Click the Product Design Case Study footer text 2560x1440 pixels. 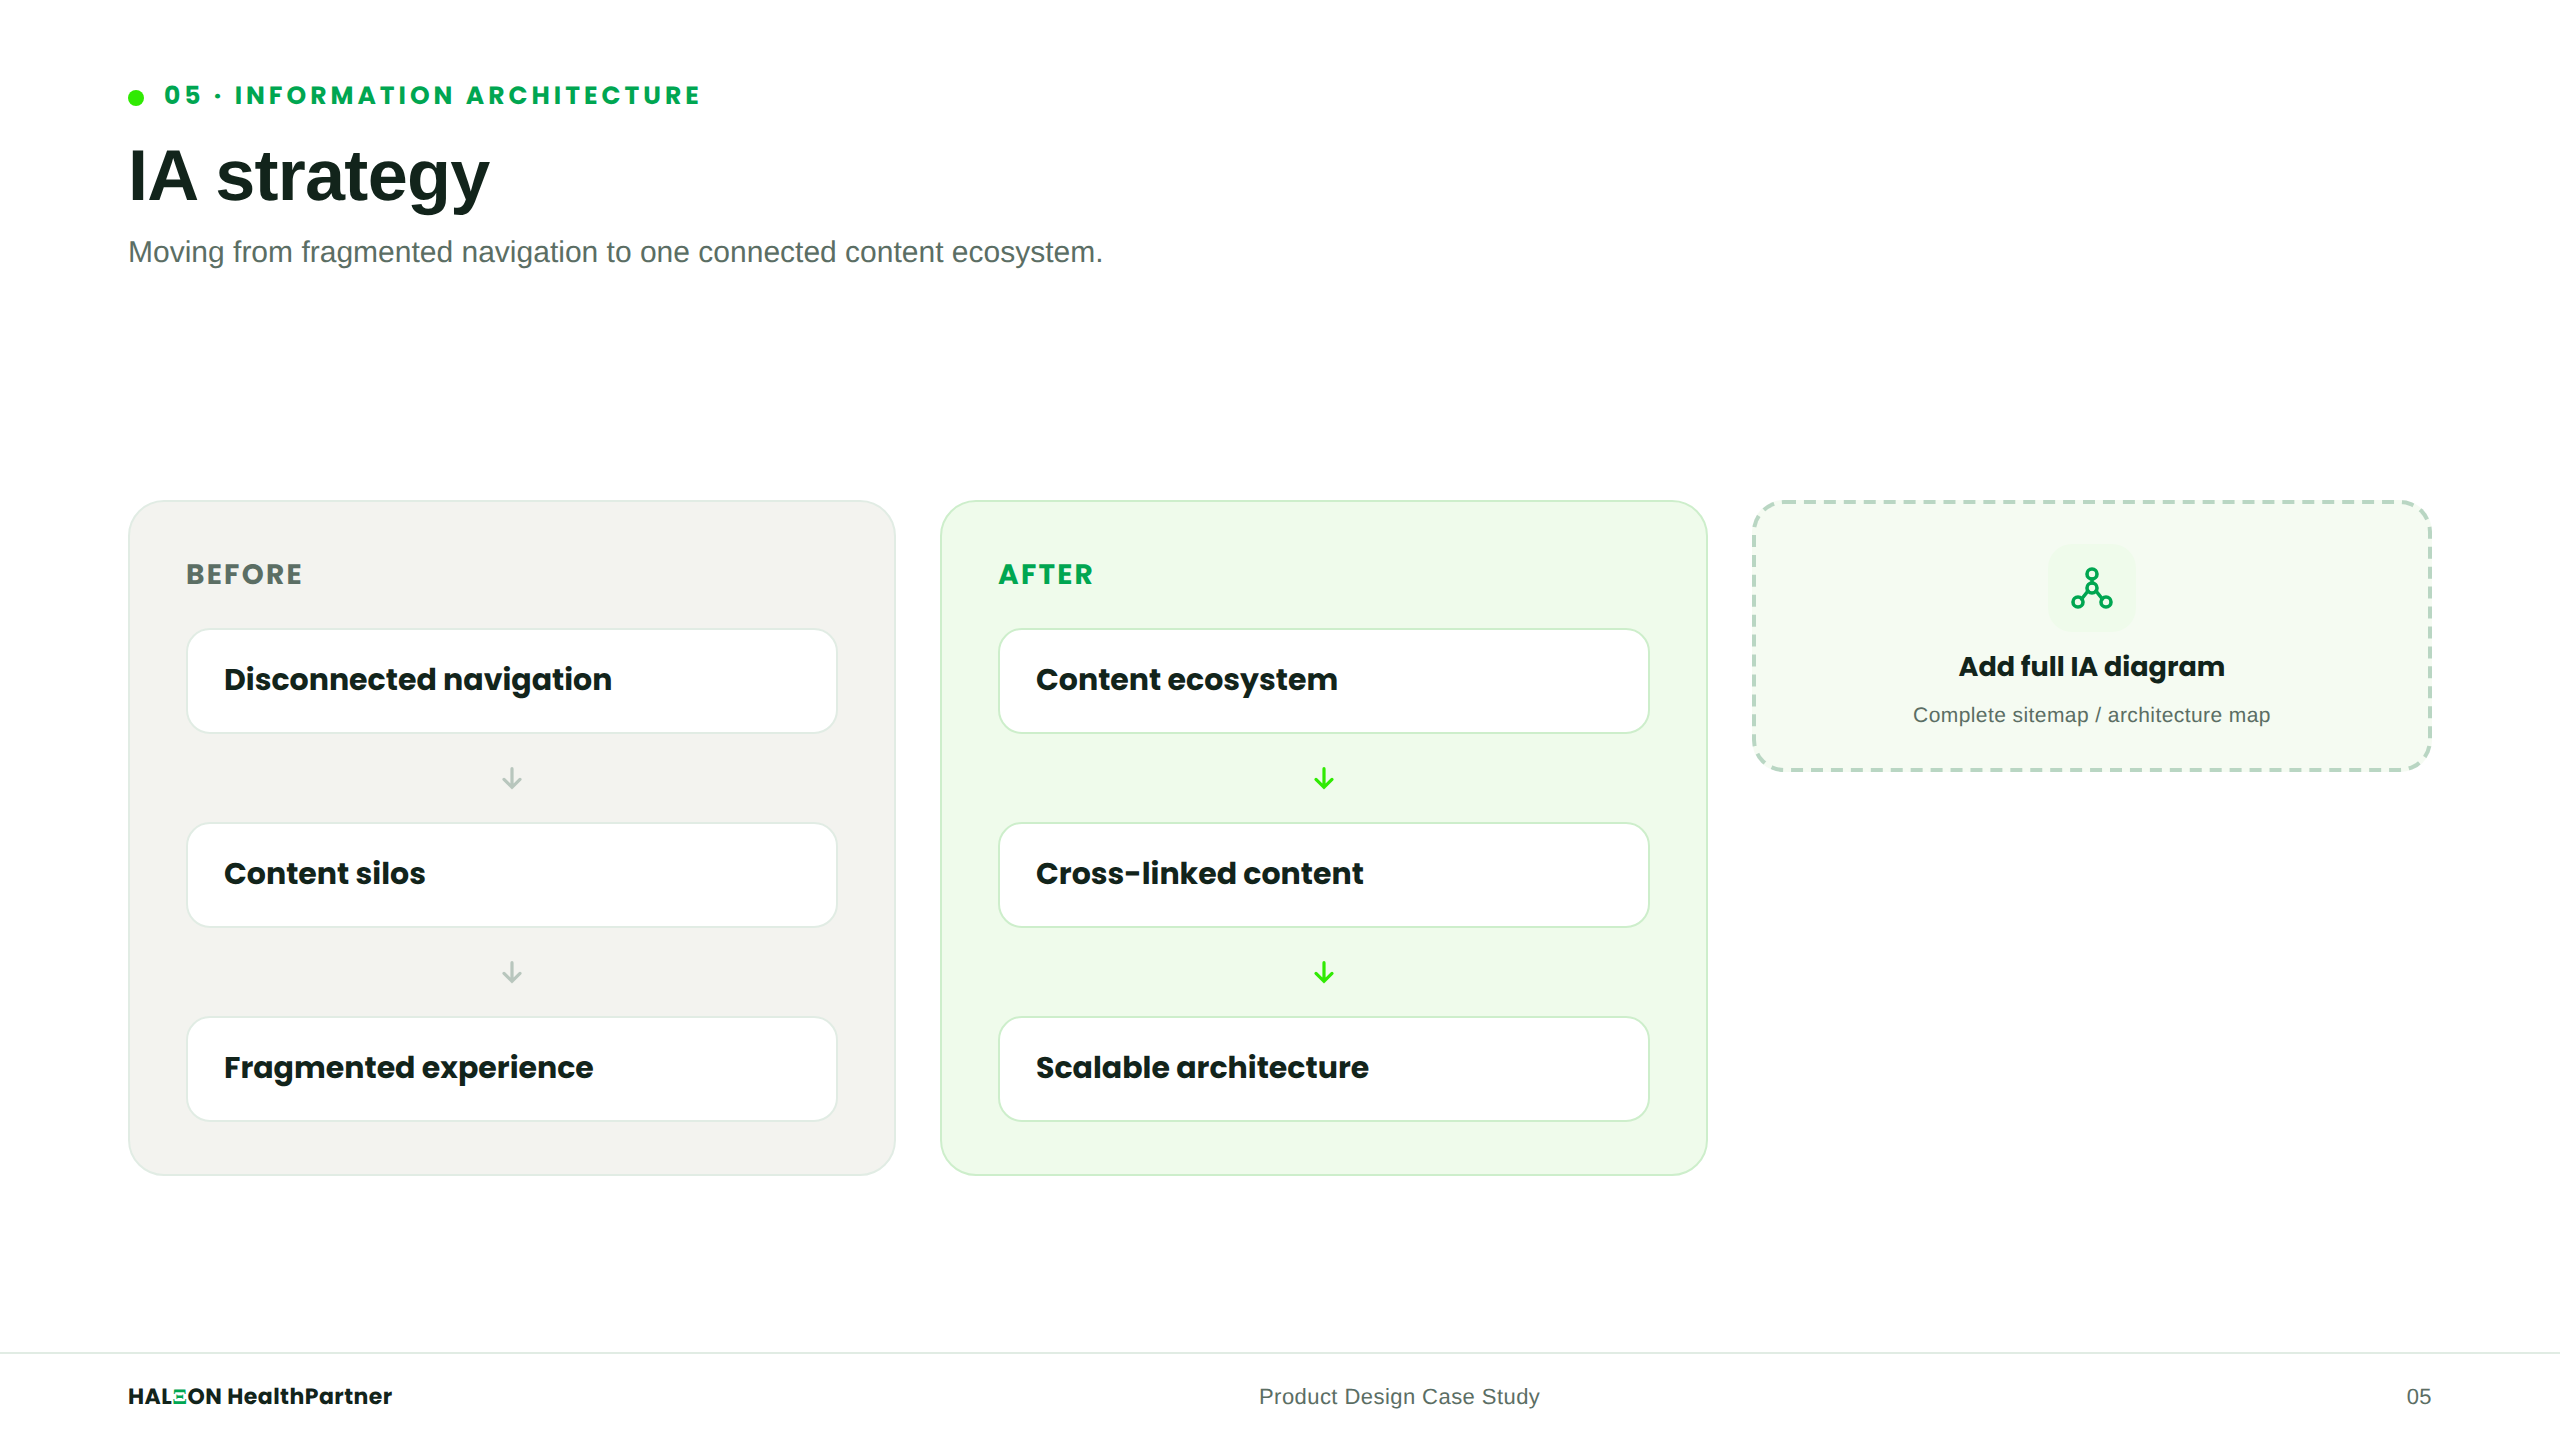pyautogui.click(x=1399, y=1397)
